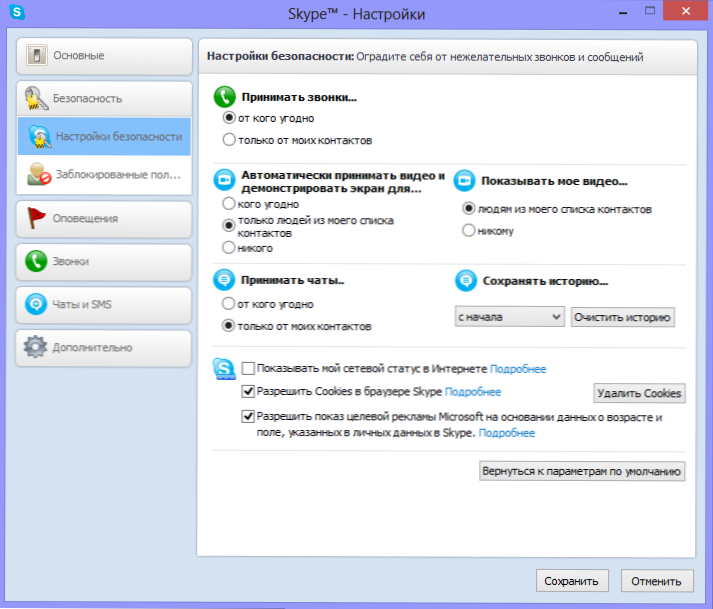Click the blocked user icon in sidebar
The height and width of the screenshot is (609, 713).
click(x=39, y=174)
